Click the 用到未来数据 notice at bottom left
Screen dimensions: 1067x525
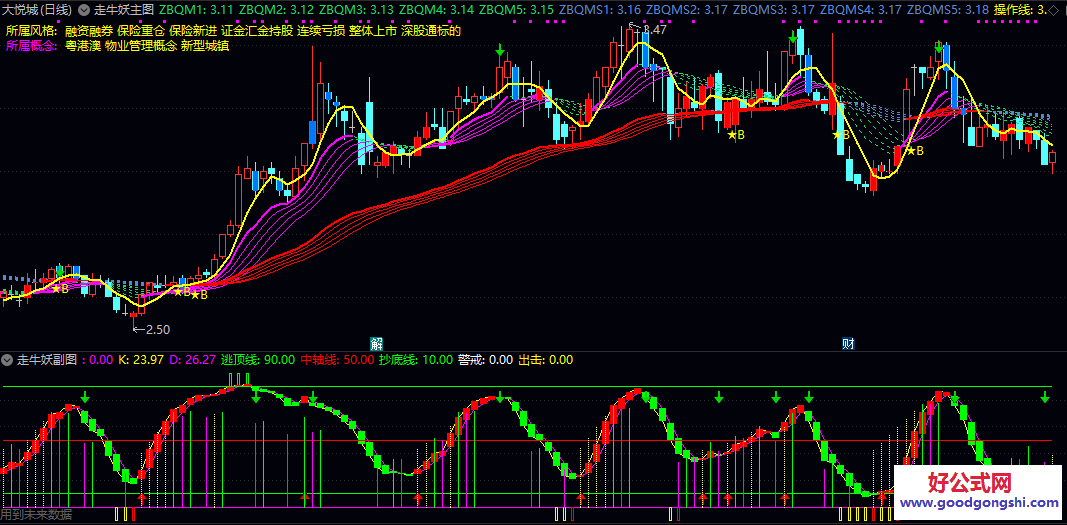point(37,515)
